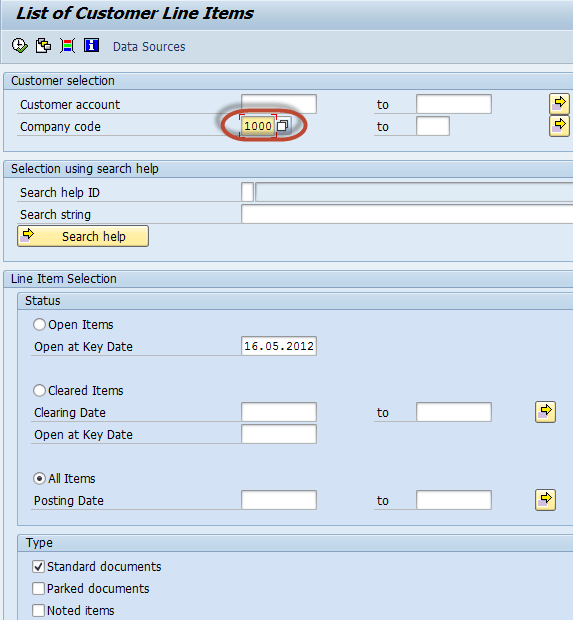Open value help beside Company code 1000
This screenshot has width=573, height=620.
[283, 126]
